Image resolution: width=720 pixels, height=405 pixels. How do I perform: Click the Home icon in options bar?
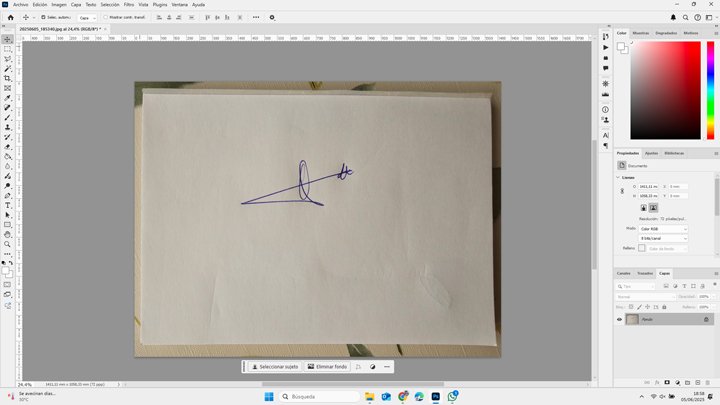[x=8, y=17]
